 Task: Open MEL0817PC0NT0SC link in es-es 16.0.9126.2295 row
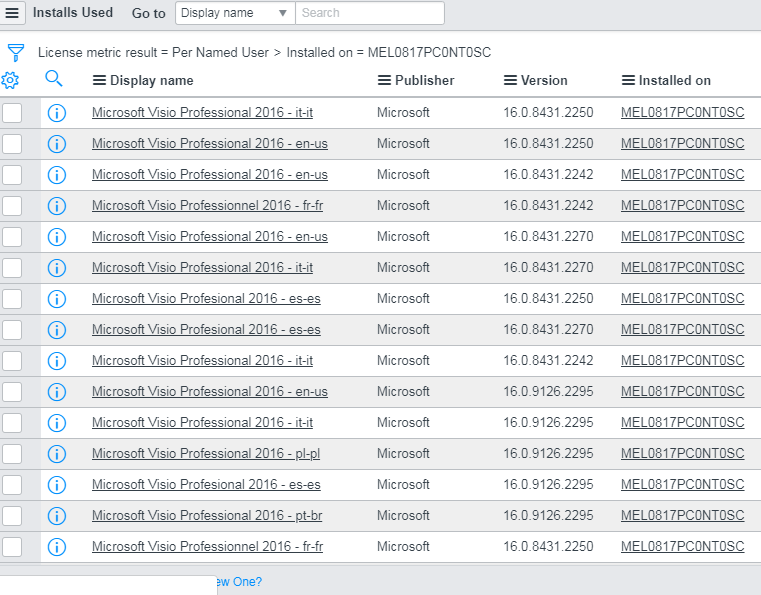click(x=682, y=484)
